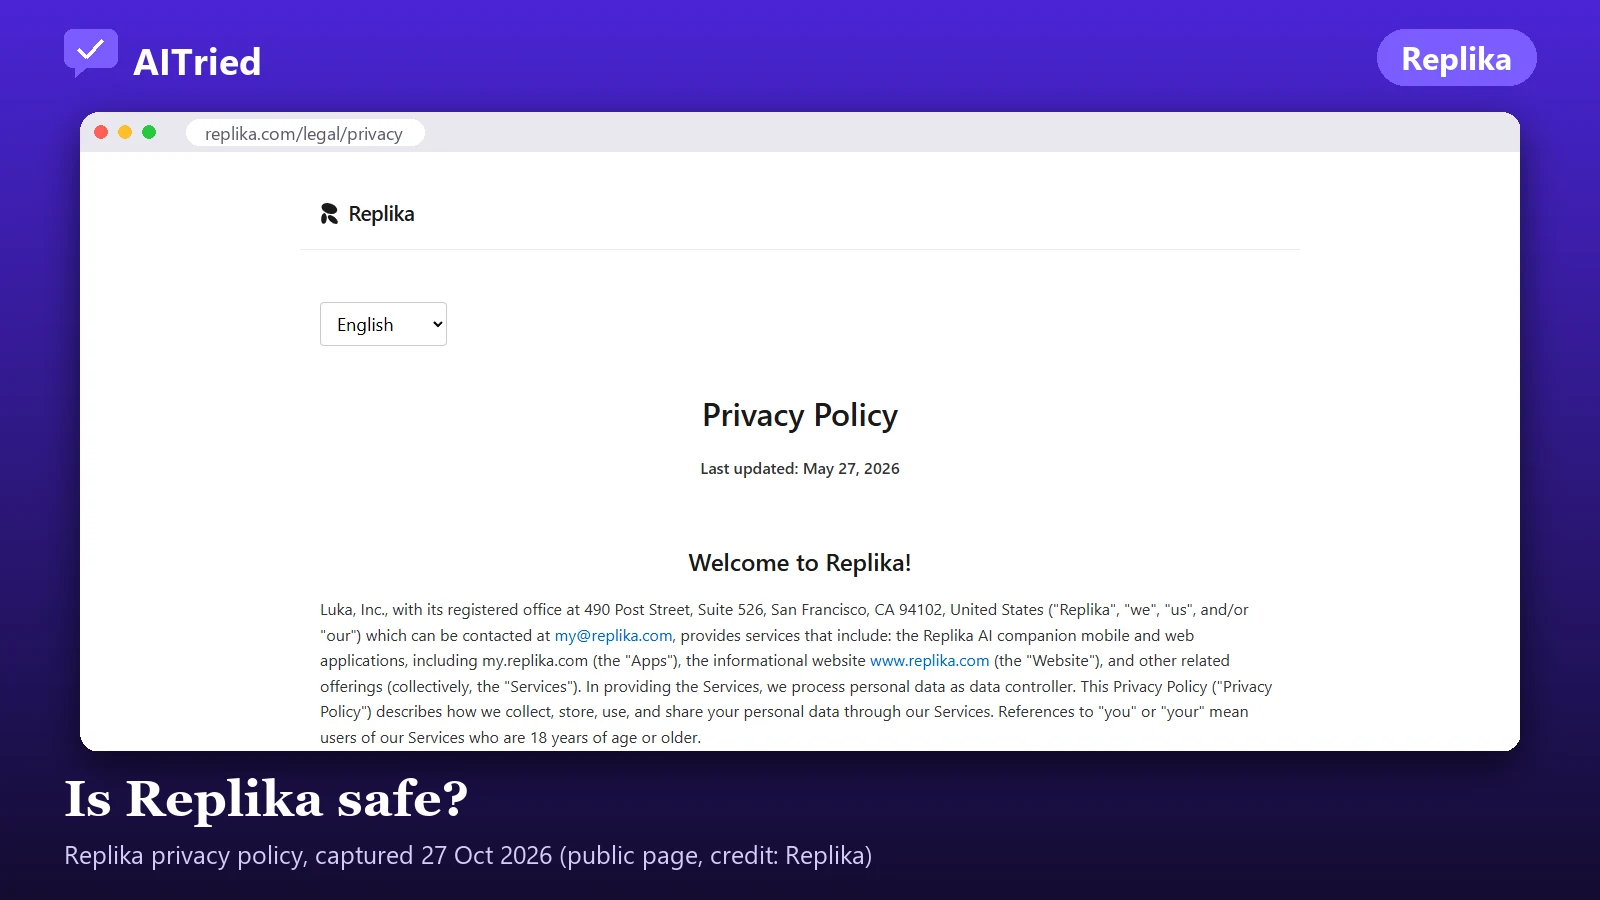Click the AITried brand name text

pyautogui.click(x=197, y=62)
